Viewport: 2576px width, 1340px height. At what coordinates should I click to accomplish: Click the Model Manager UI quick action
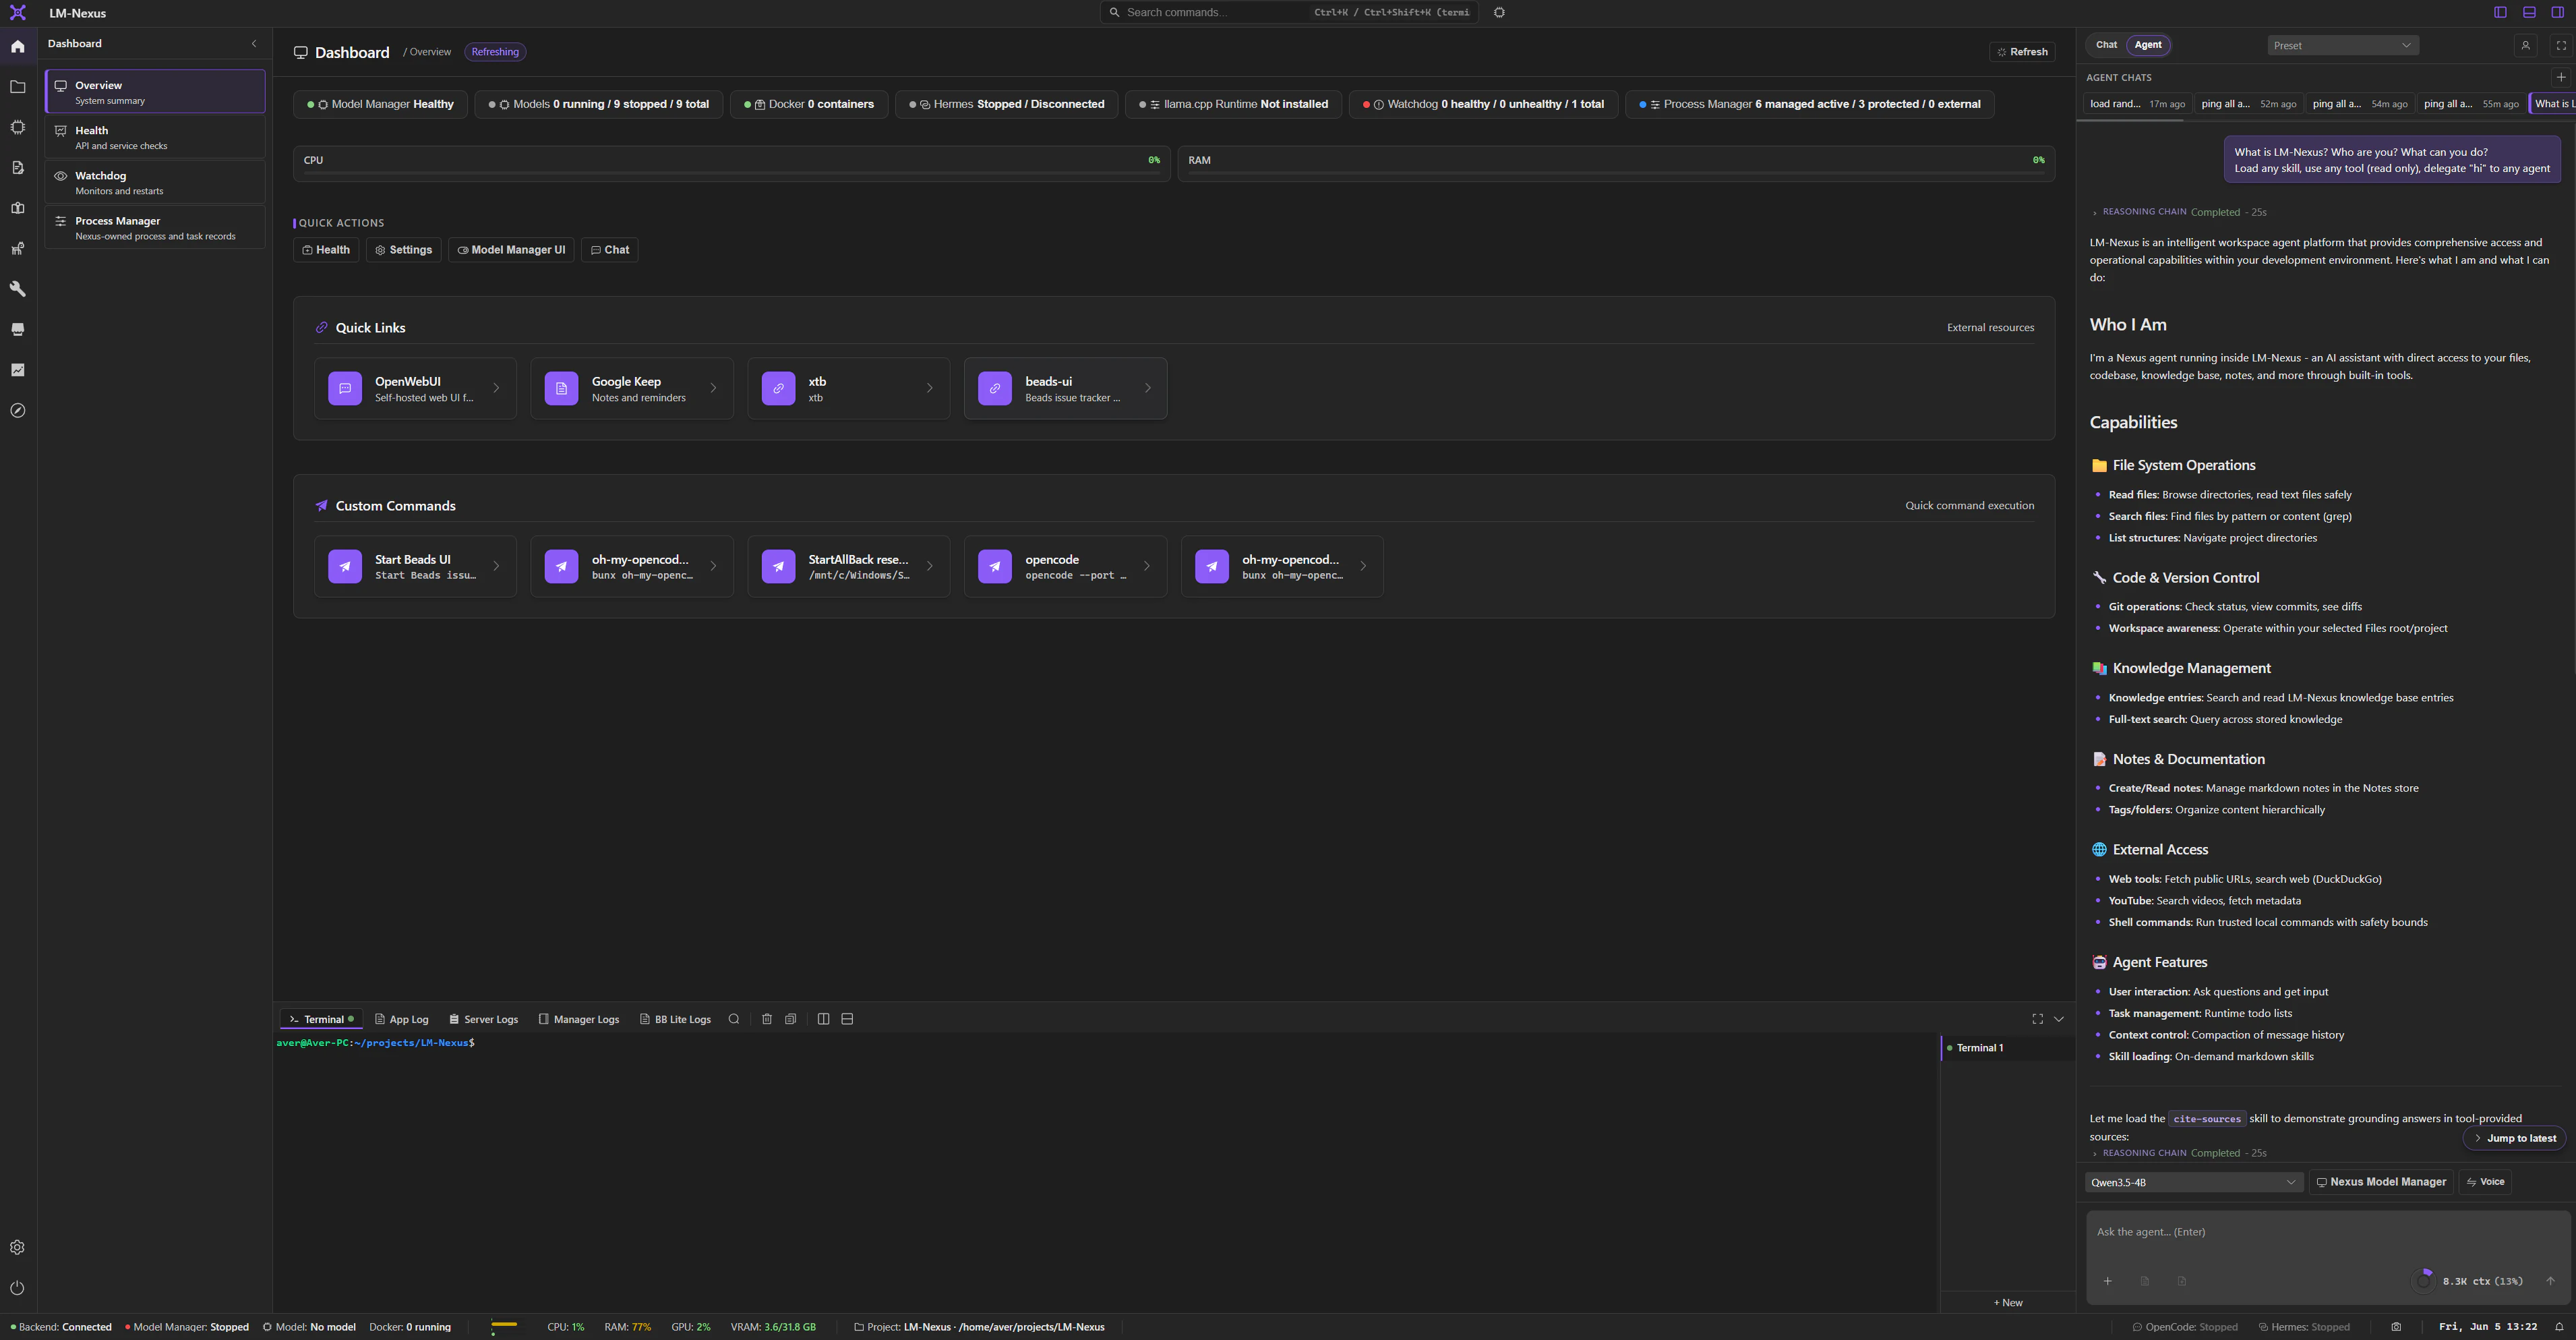click(x=511, y=250)
